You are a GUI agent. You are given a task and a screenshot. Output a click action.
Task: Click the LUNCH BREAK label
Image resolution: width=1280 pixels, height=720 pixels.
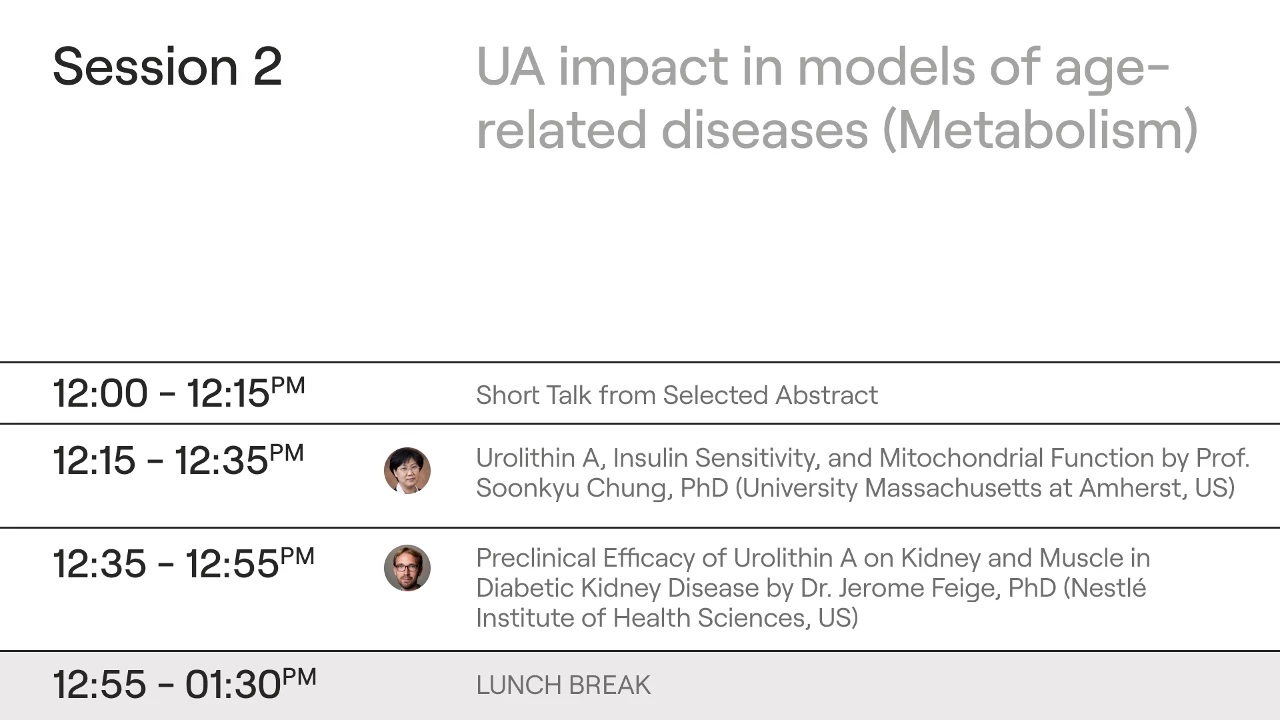[563, 685]
